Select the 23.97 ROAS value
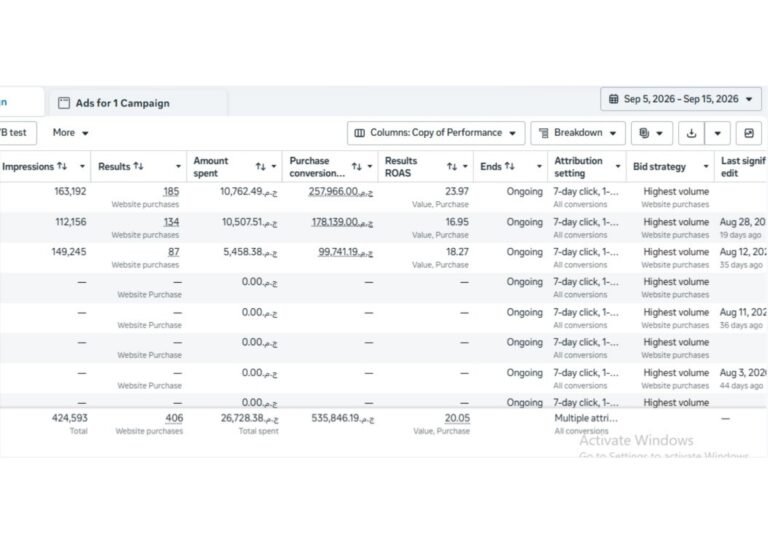The width and height of the screenshot is (768, 543). coord(457,191)
